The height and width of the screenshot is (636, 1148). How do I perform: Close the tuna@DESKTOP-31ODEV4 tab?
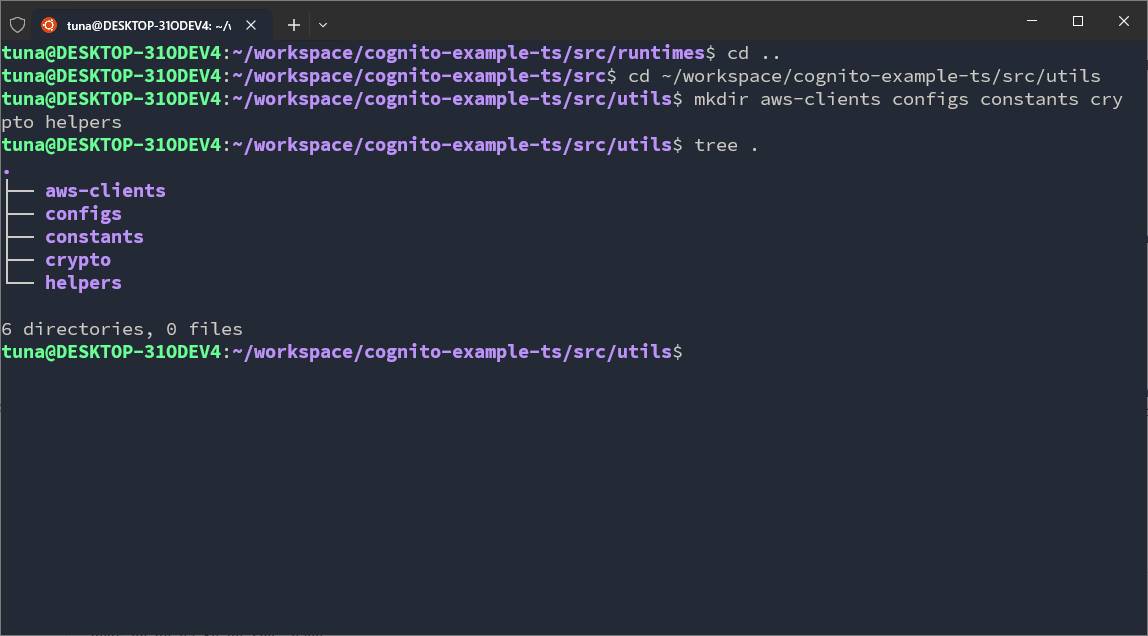click(x=252, y=24)
